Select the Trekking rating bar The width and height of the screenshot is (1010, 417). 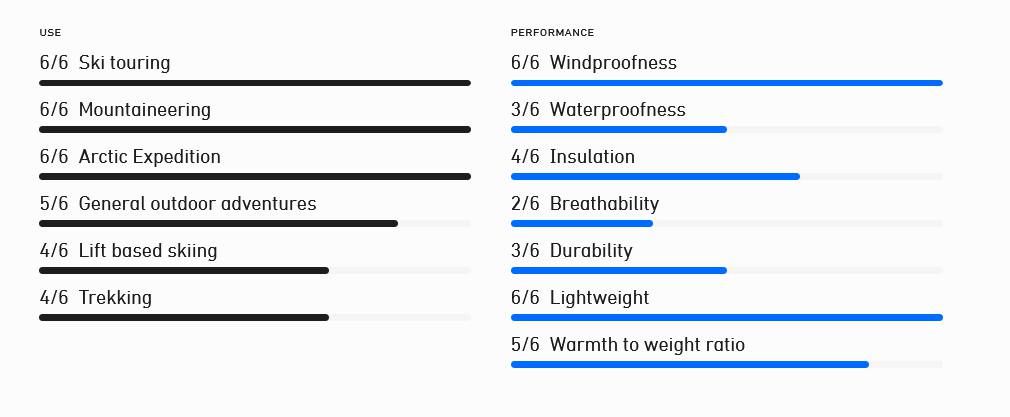point(255,318)
